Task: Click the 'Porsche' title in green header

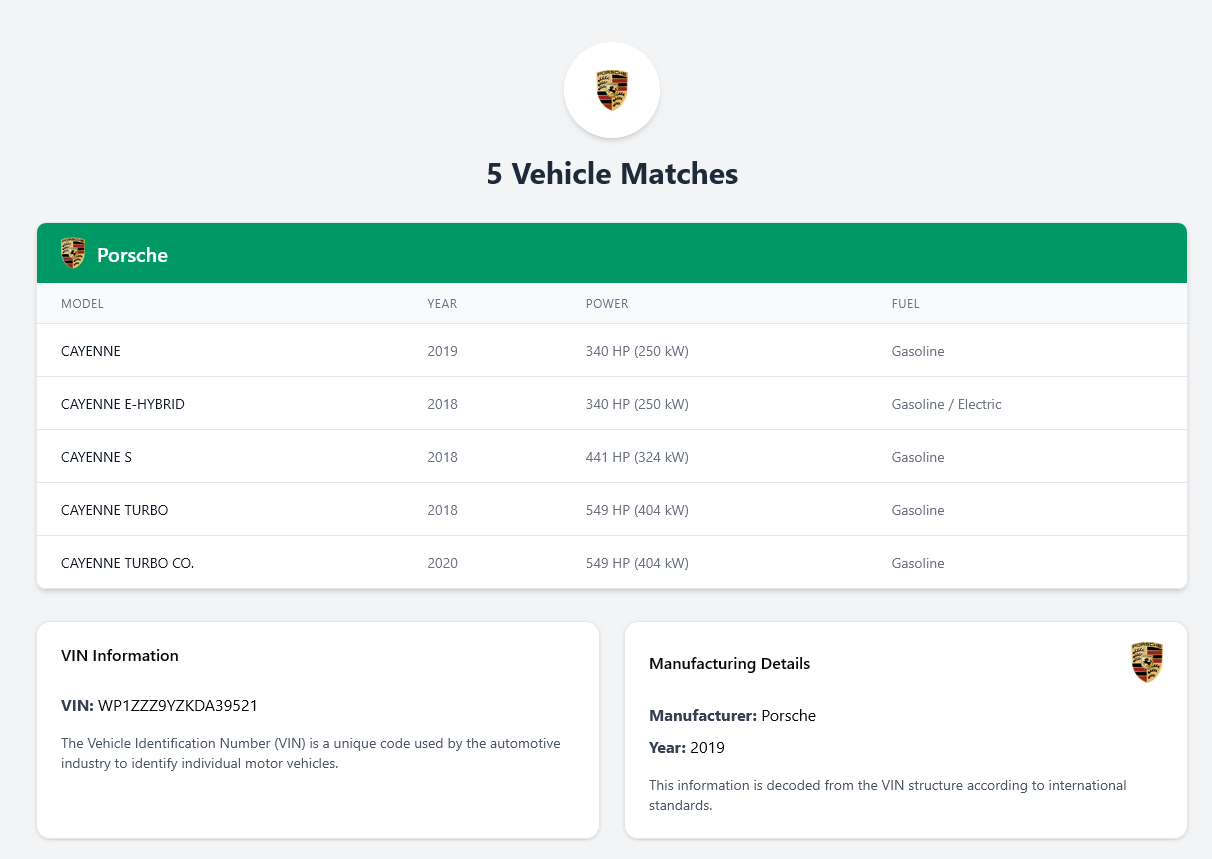Action: pos(132,255)
